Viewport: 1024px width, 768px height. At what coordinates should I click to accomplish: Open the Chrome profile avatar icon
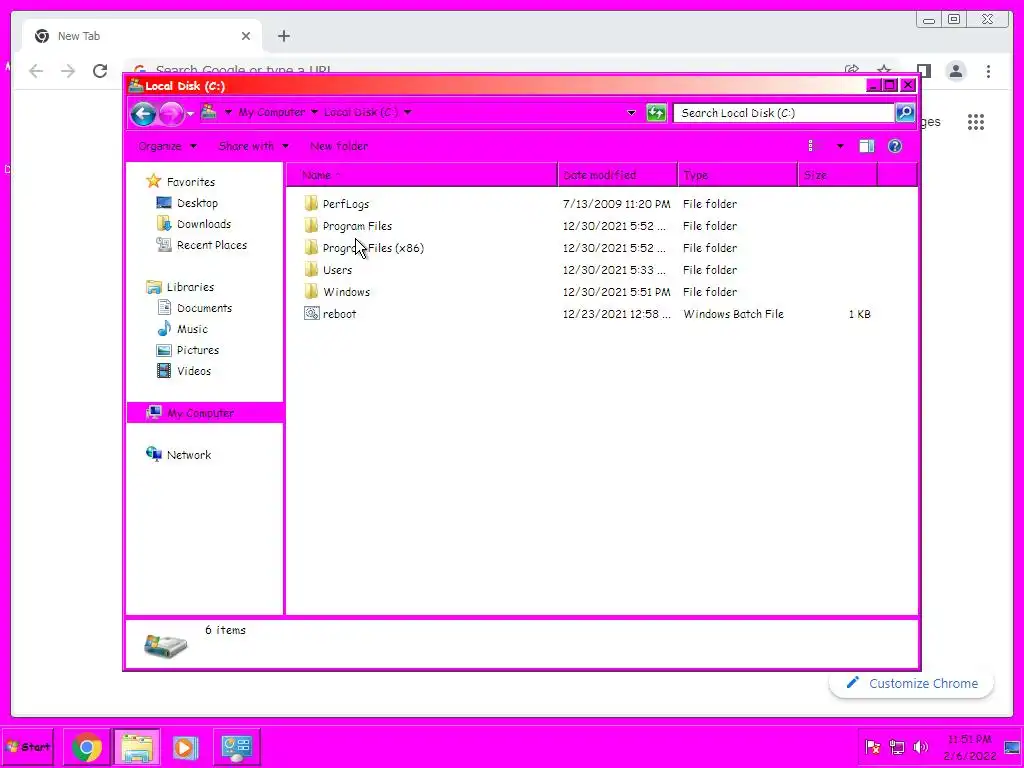[956, 71]
